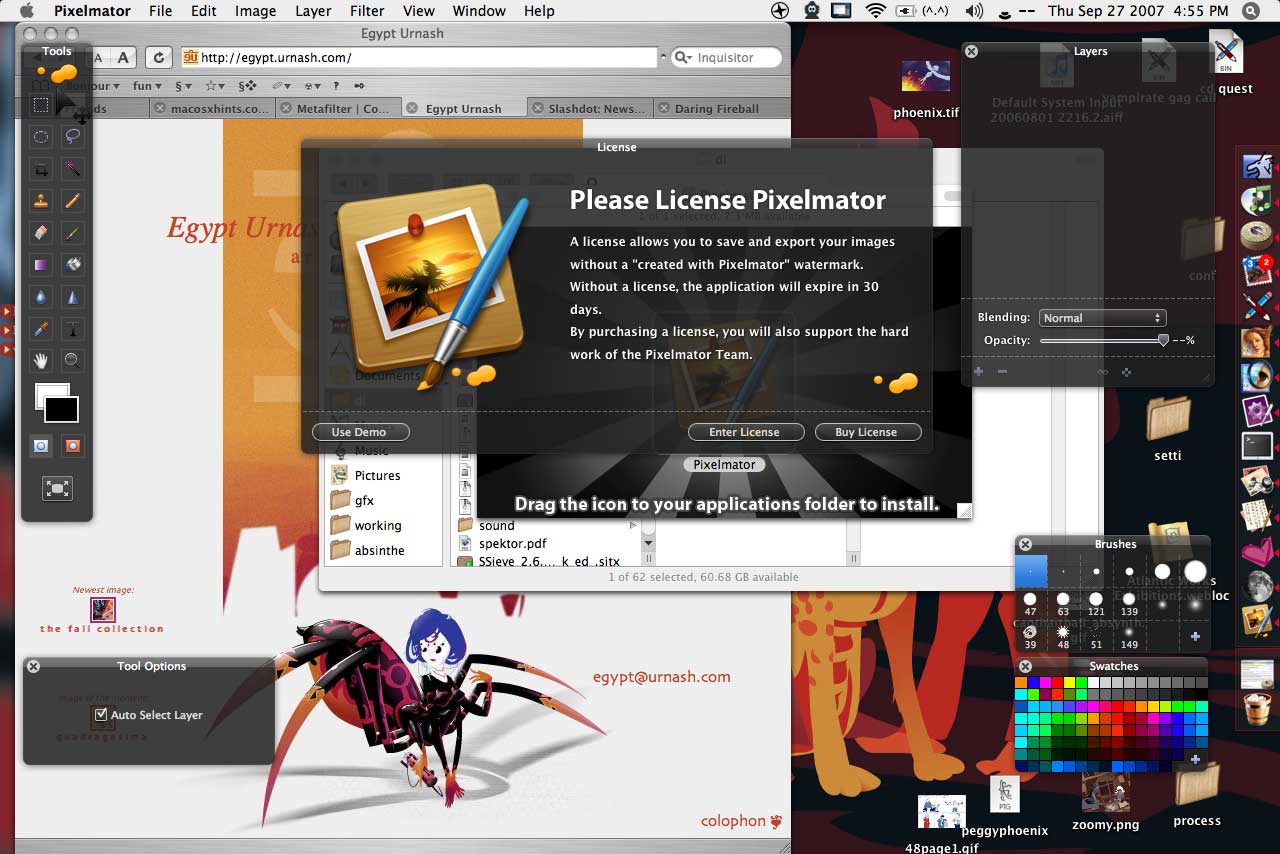
Task: Toggle full screen mode in Tools palette
Action: pos(57,488)
